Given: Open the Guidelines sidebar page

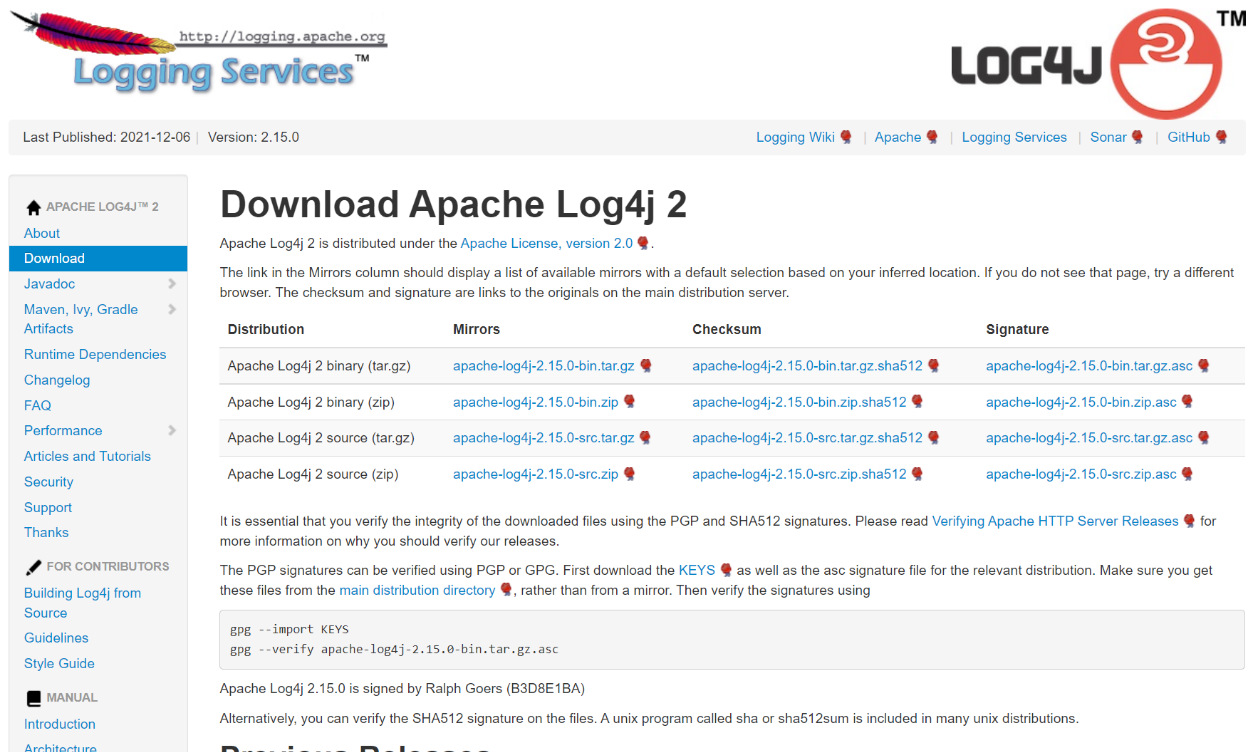Looking at the screenshot, I should (x=56, y=638).
